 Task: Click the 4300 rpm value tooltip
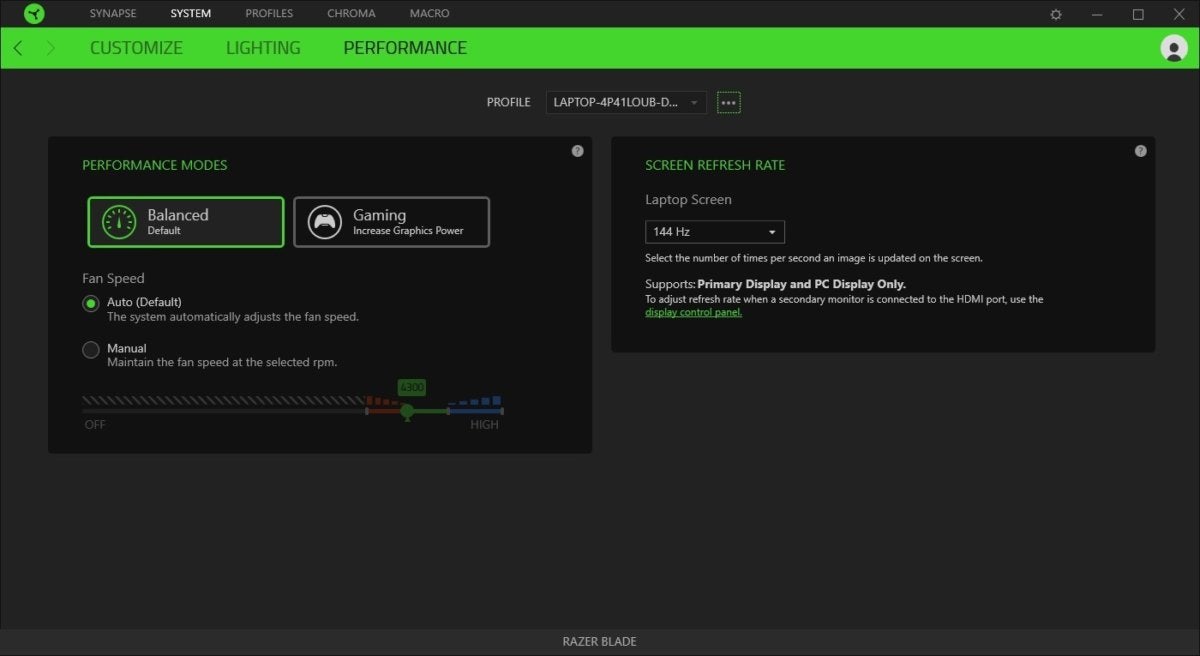click(411, 387)
